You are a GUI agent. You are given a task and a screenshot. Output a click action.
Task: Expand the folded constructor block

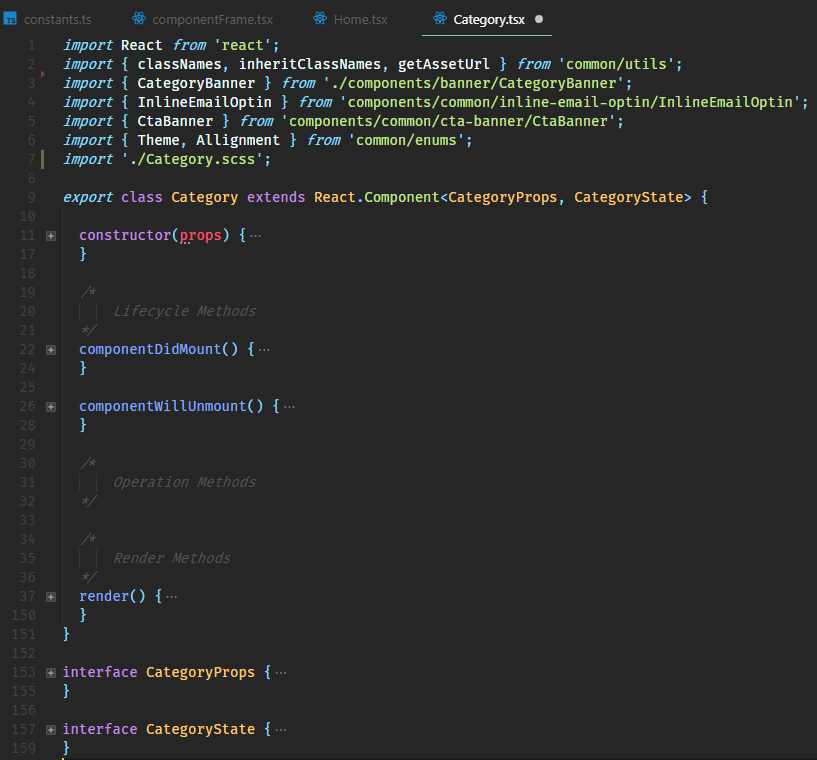click(51, 235)
